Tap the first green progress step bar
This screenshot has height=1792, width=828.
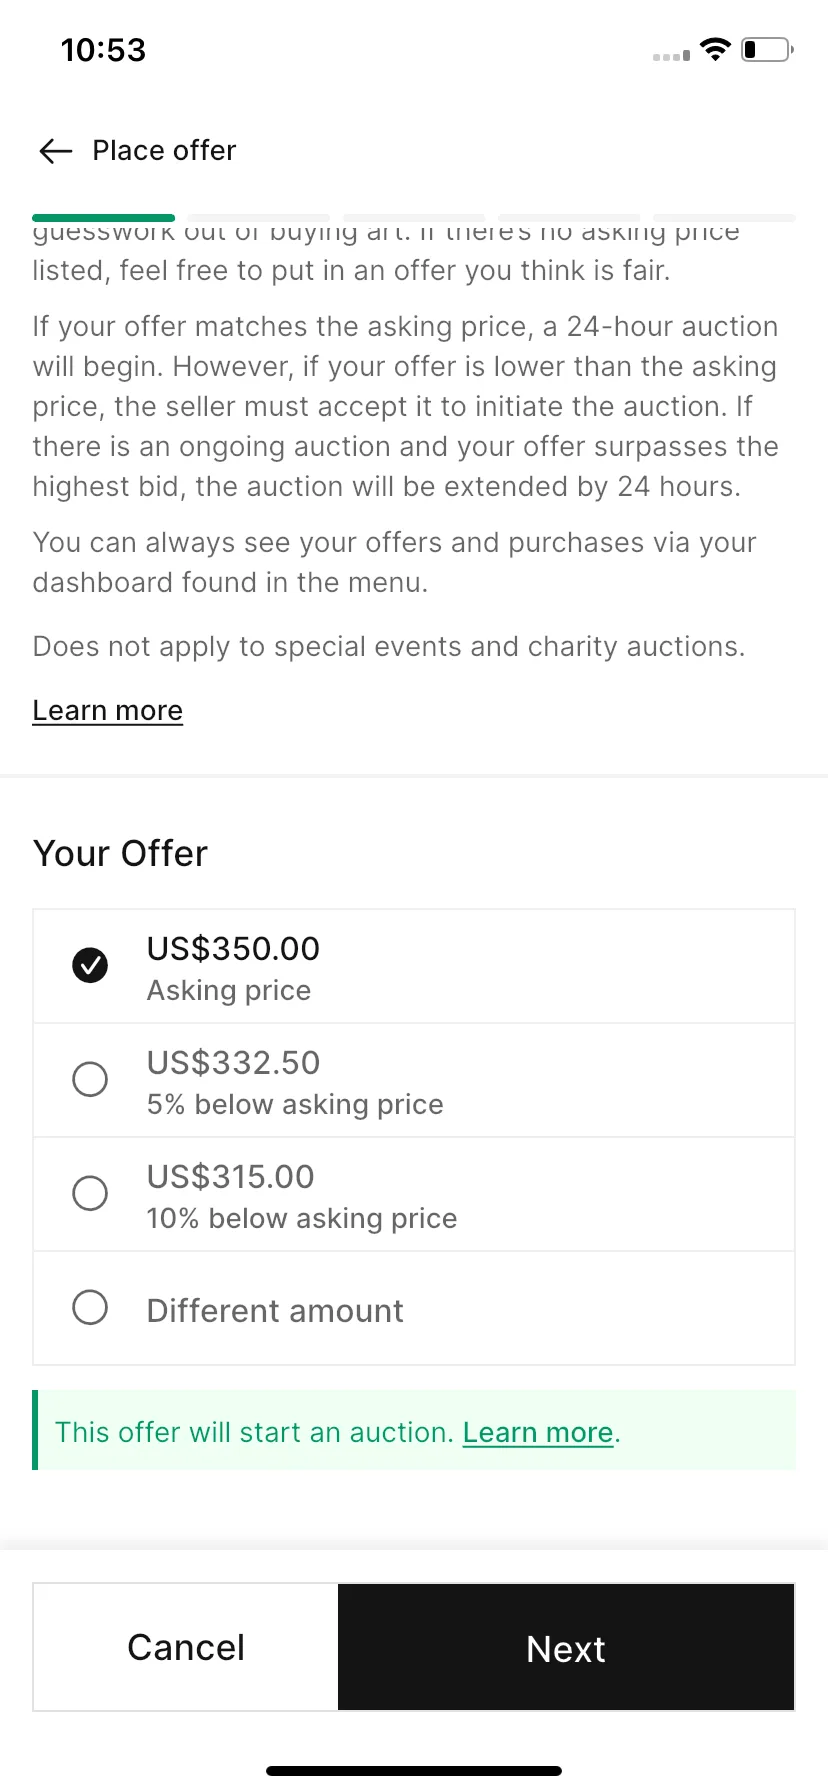pyautogui.click(x=104, y=217)
